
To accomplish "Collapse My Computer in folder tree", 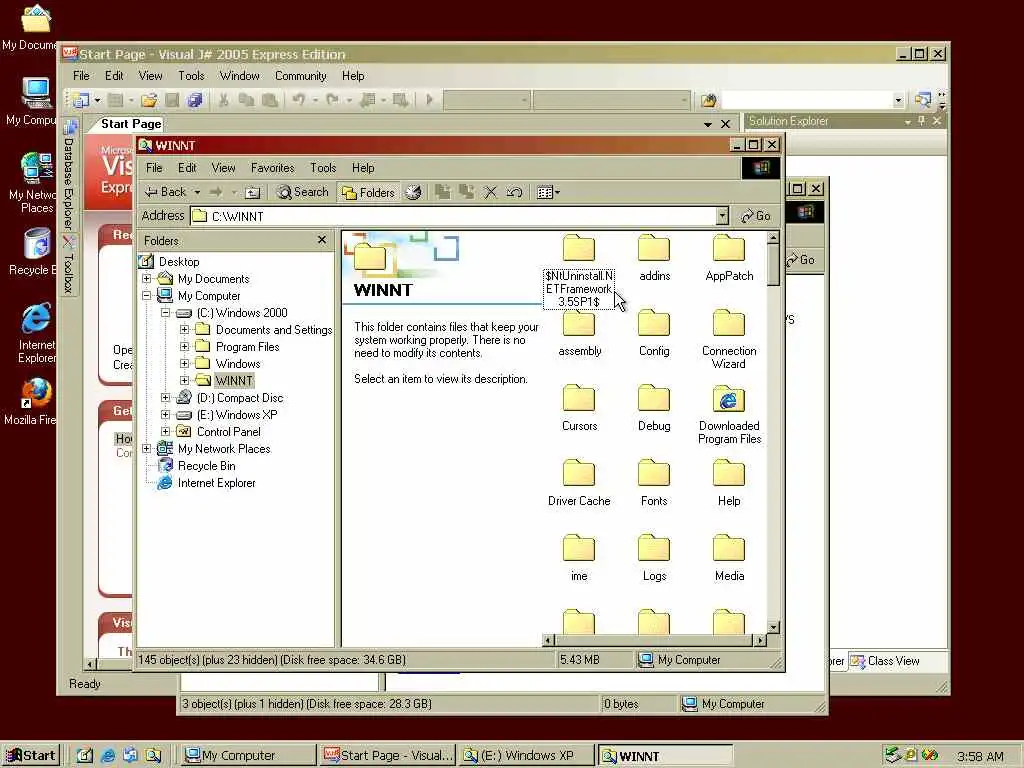I will [147, 296].
